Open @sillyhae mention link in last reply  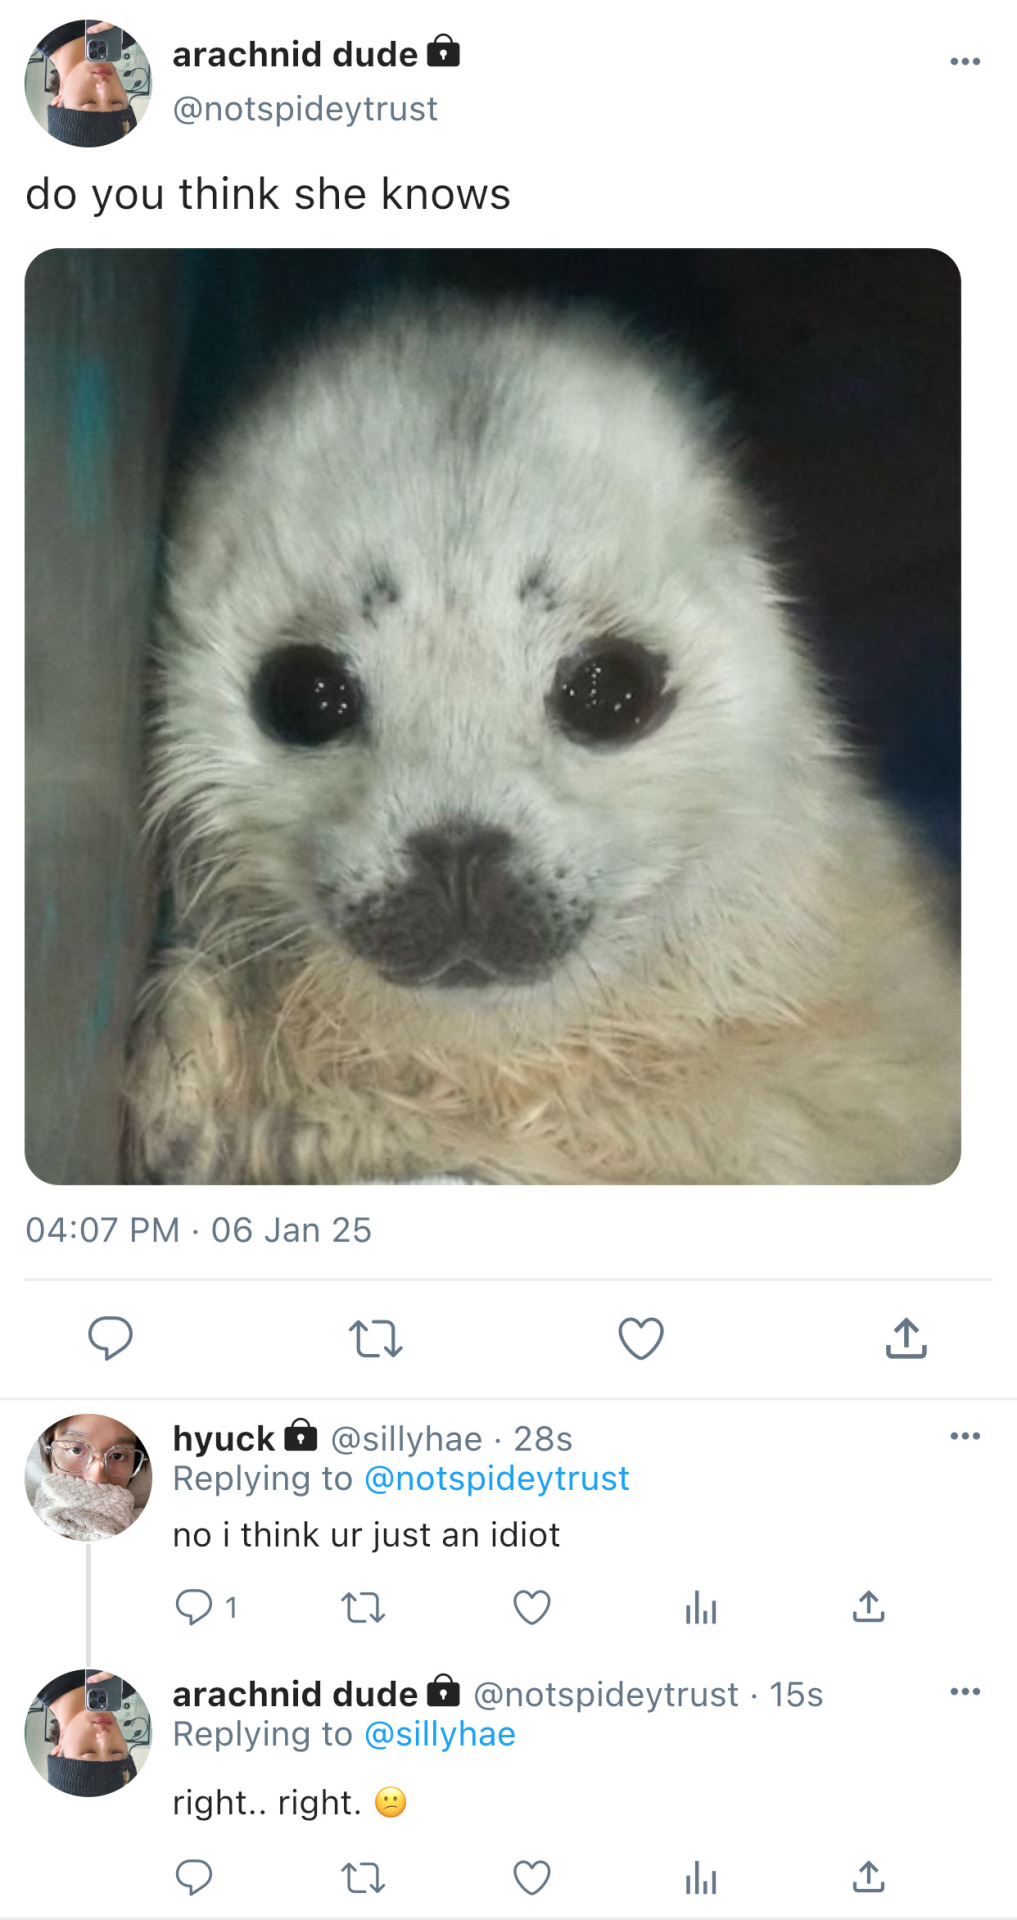[440, 1734]
